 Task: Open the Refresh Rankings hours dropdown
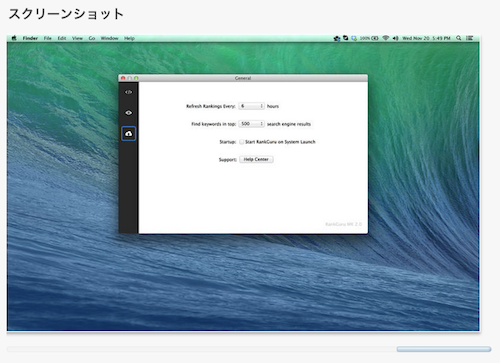[x=251, y=106]
